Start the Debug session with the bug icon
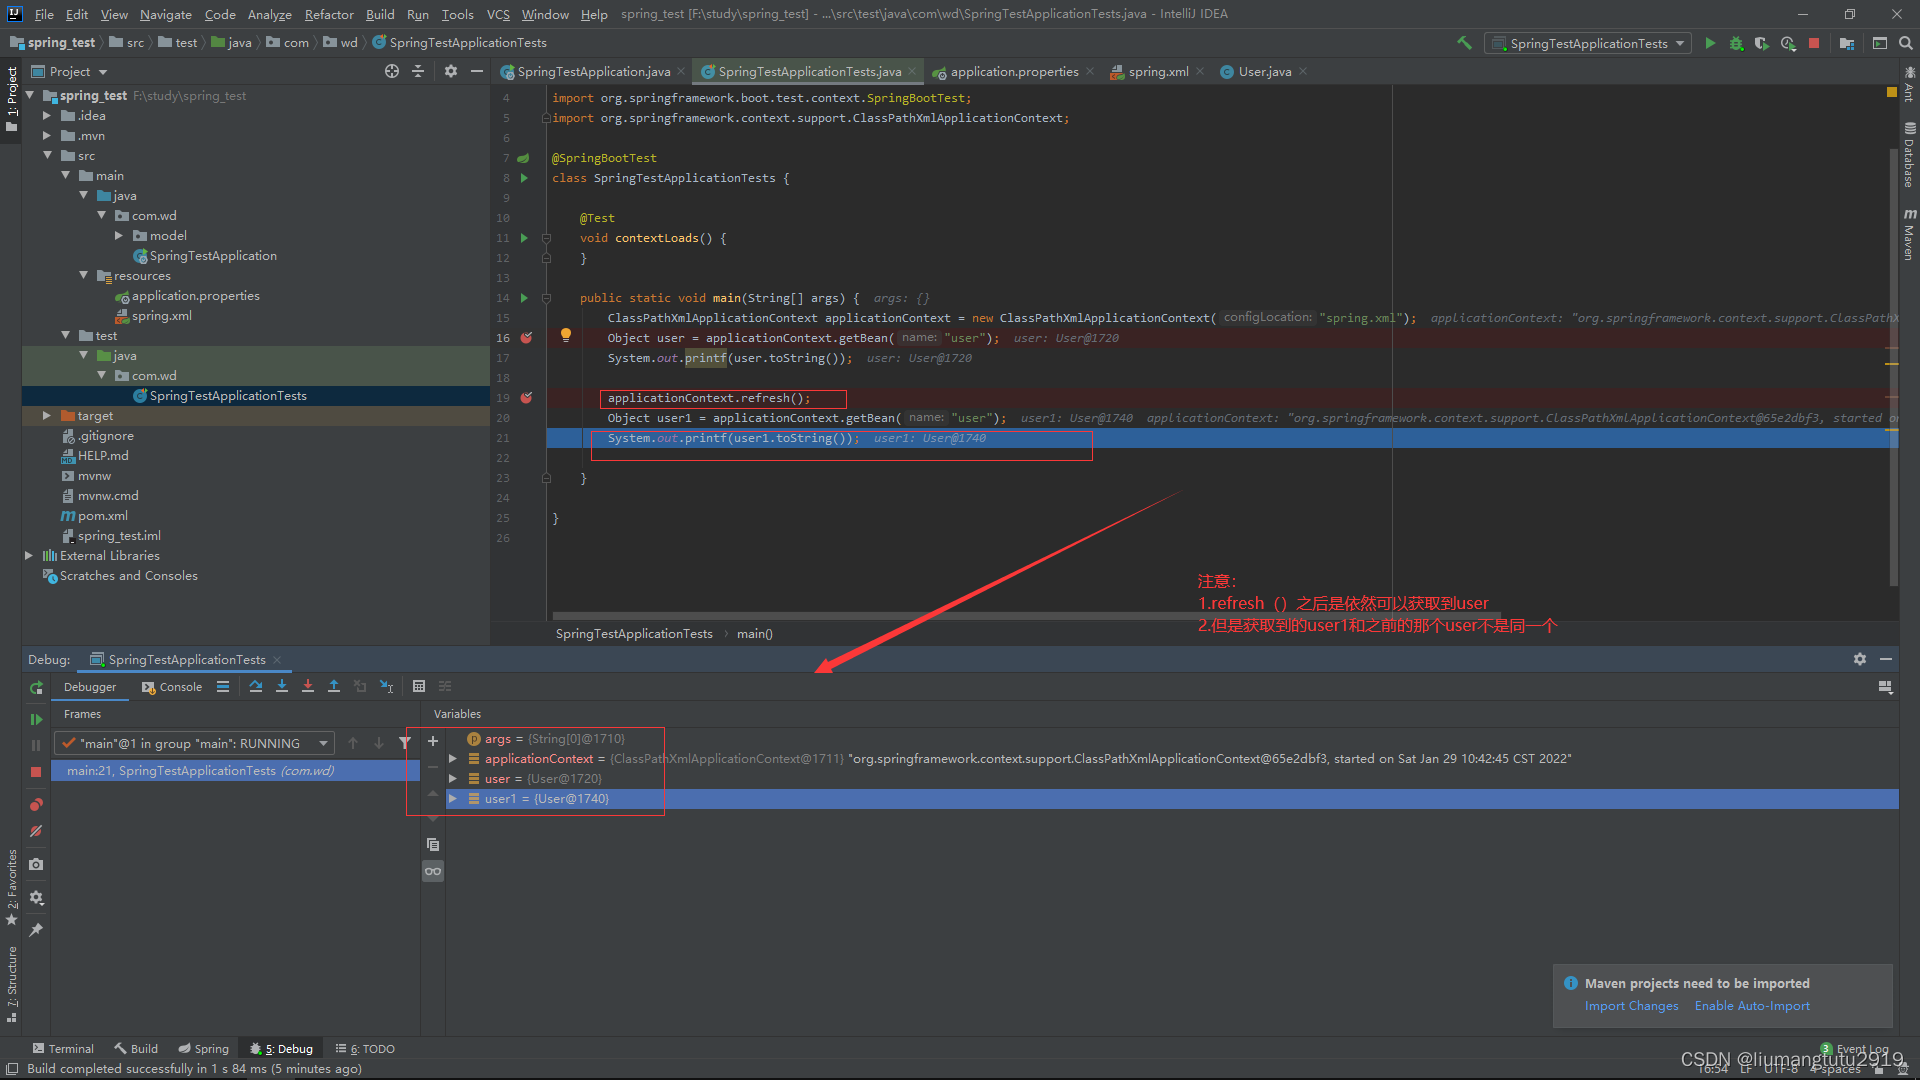 click(1736, 43)
